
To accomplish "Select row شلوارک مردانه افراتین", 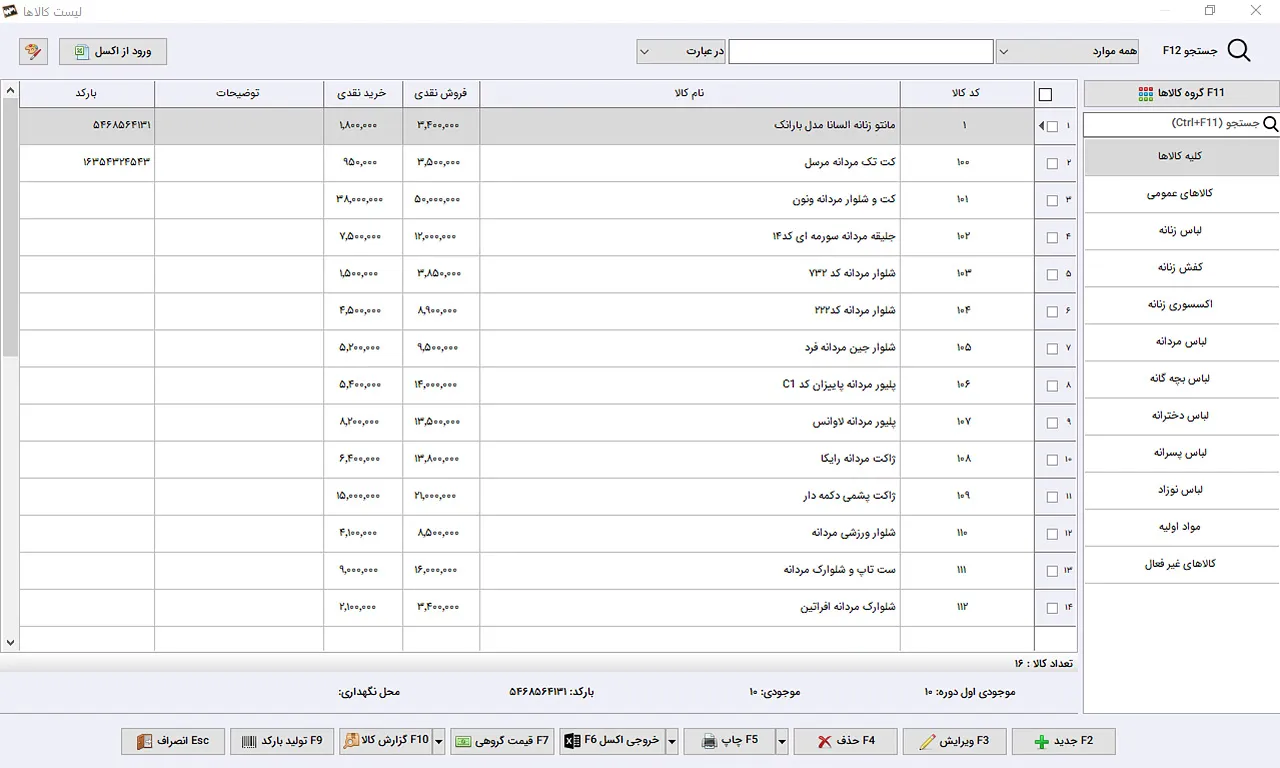I will point(548,608).
